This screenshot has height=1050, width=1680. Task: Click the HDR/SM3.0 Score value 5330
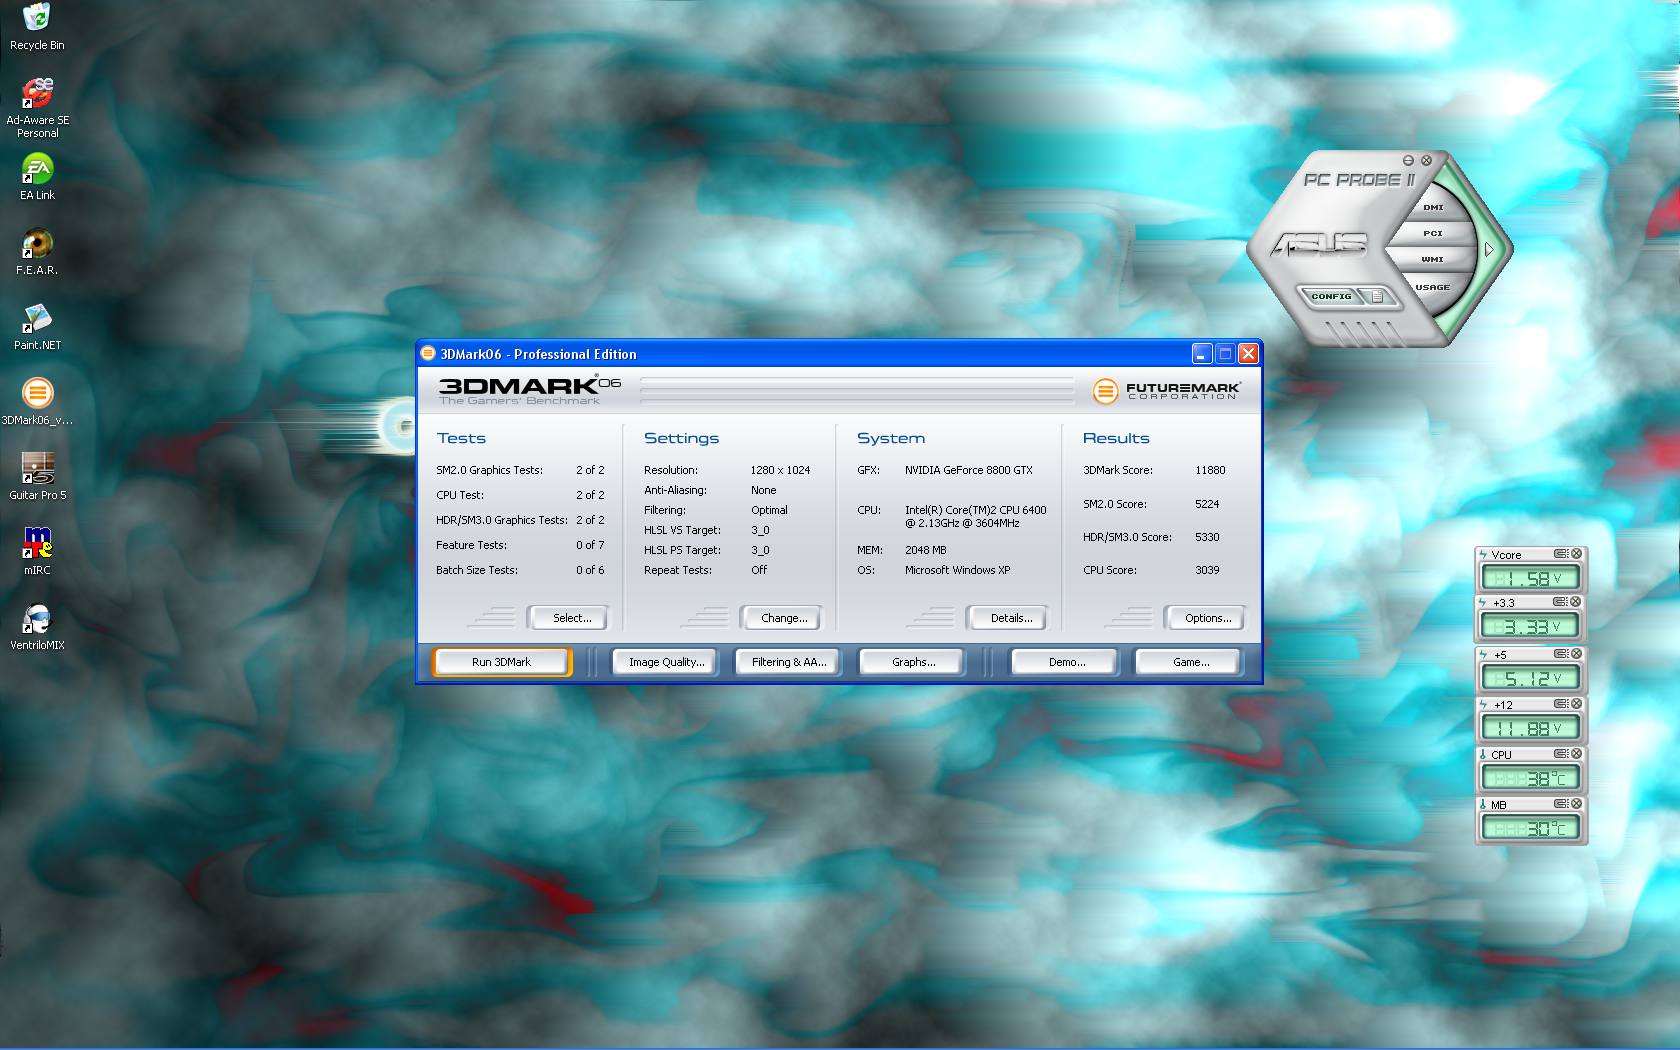point(1207,537)
